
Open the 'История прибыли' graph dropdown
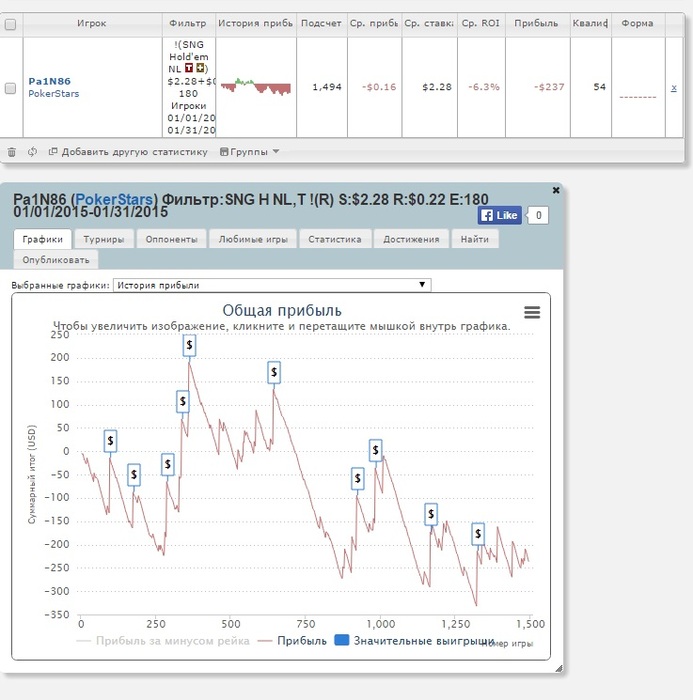click(272, 285)
